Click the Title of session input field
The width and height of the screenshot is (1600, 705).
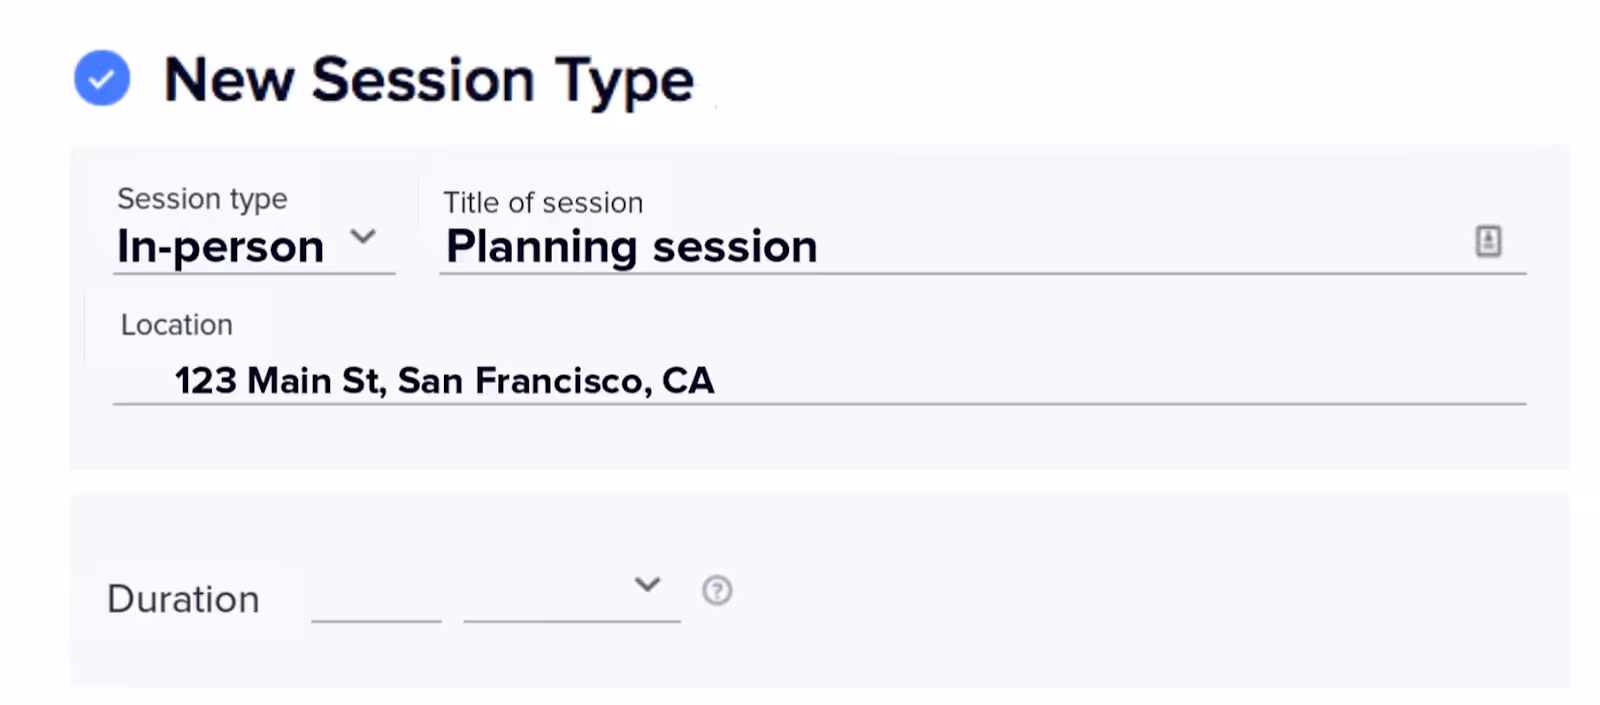tap(982, 246)
